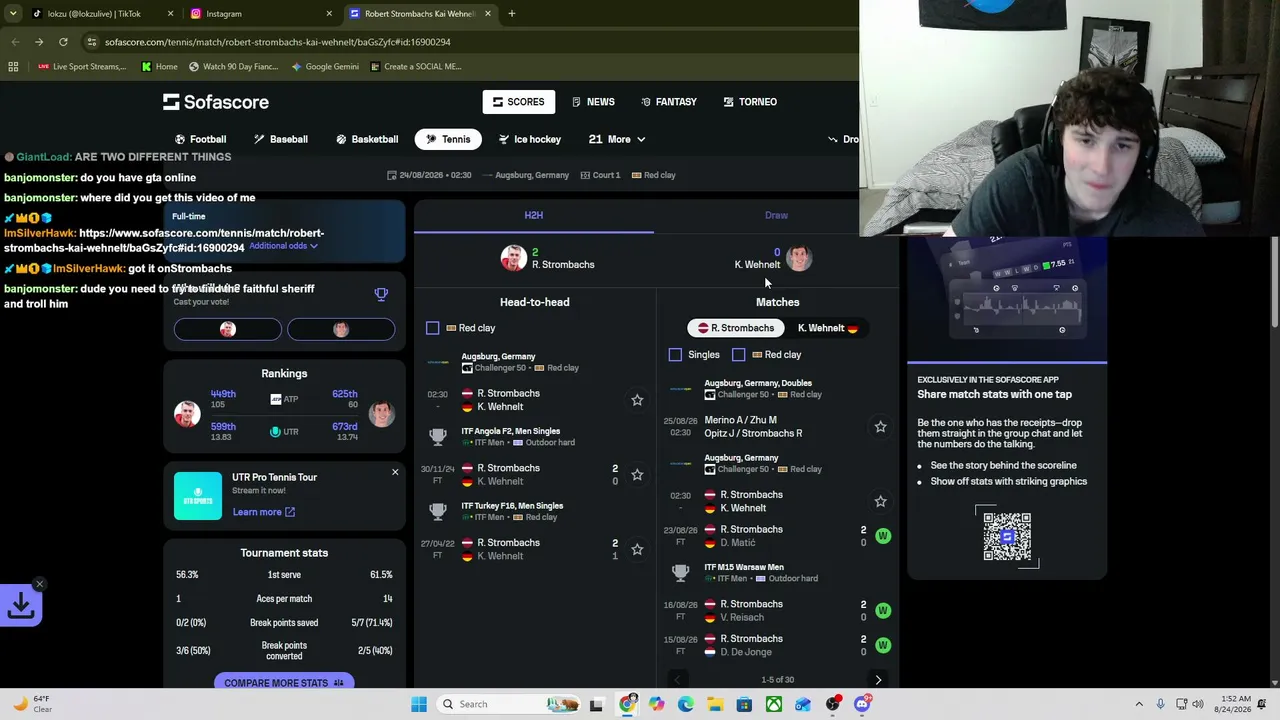
Task: Show hidden system tray icons
Action: [x=1139, y=704]
